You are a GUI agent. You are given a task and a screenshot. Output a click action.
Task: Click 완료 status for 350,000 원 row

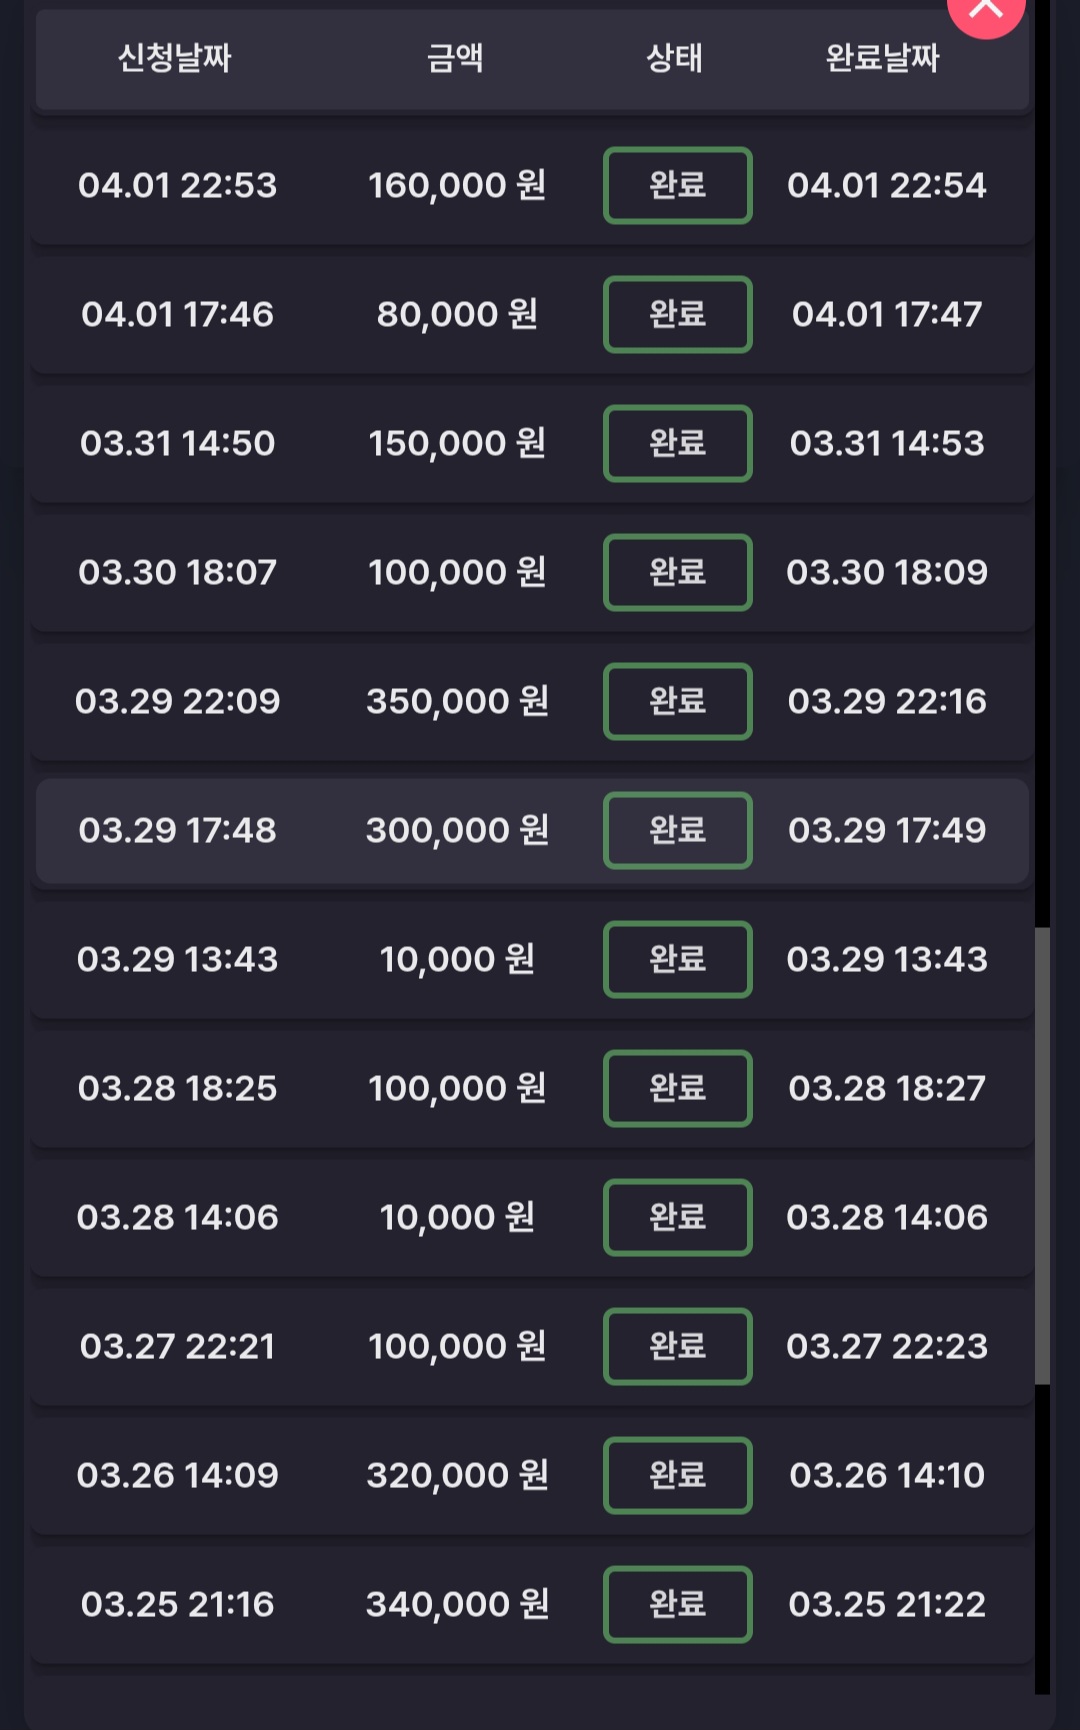click(x=677, y=701)
